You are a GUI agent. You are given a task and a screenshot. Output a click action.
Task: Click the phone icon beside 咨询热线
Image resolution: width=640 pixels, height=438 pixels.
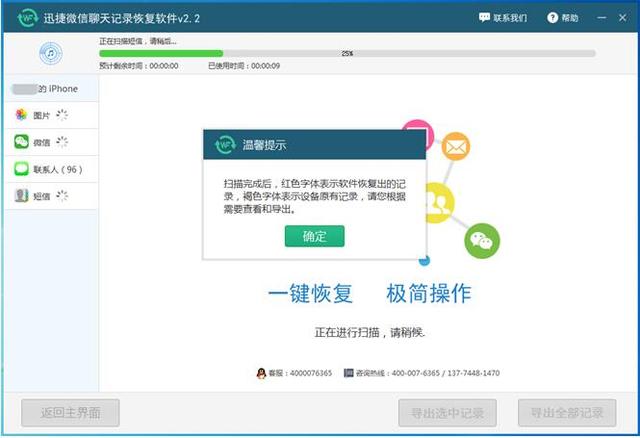click(x=349, y=373)
